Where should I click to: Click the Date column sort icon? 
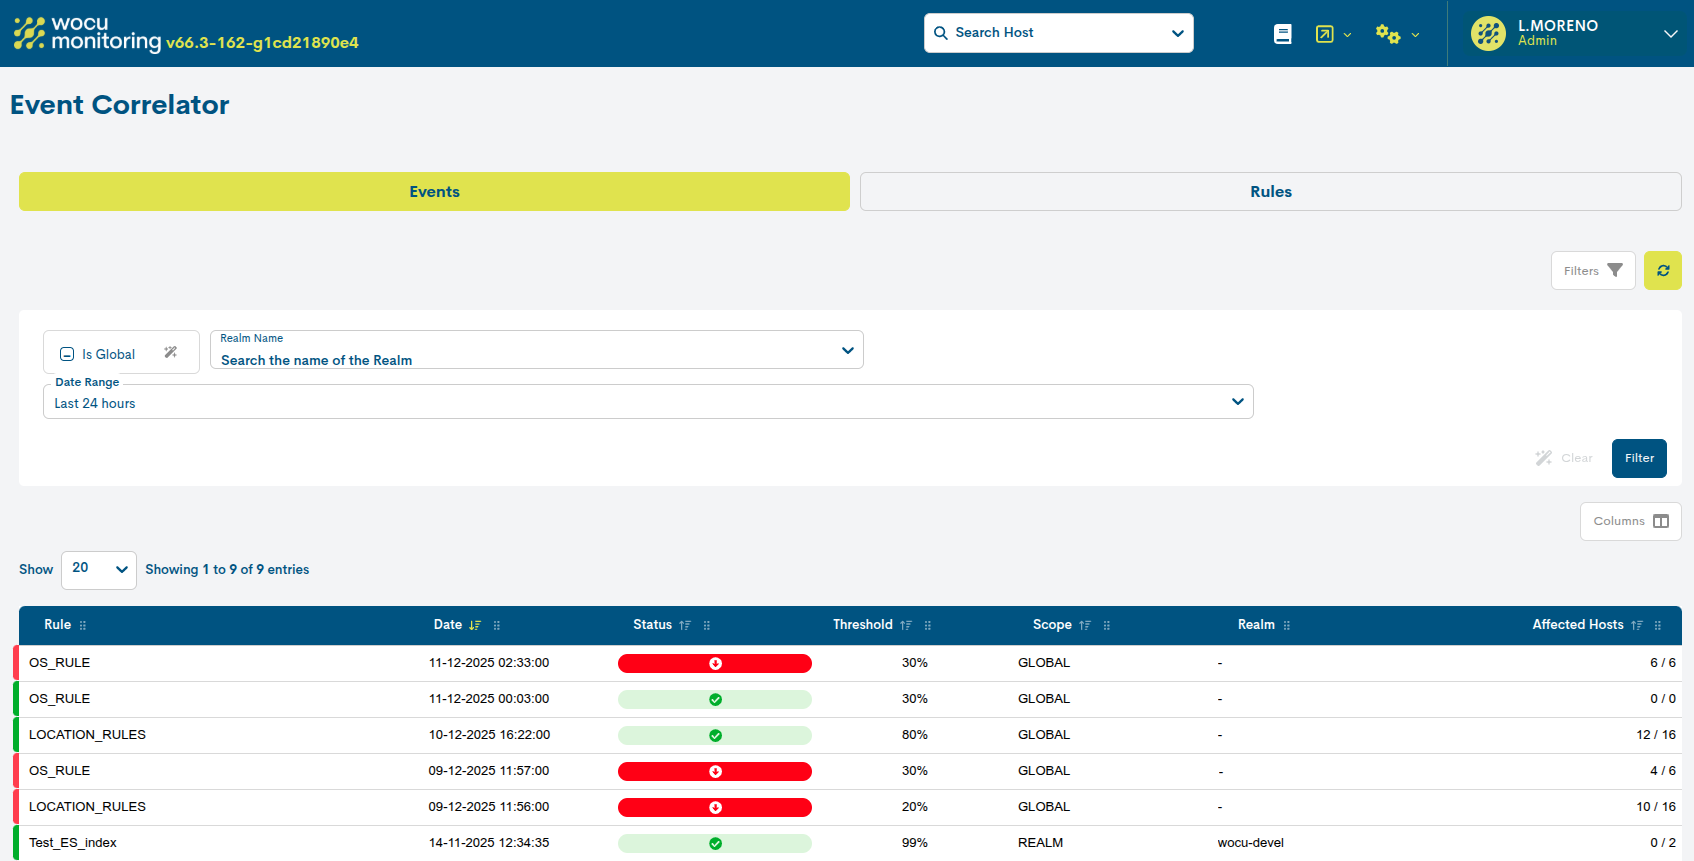click(475, 625)
